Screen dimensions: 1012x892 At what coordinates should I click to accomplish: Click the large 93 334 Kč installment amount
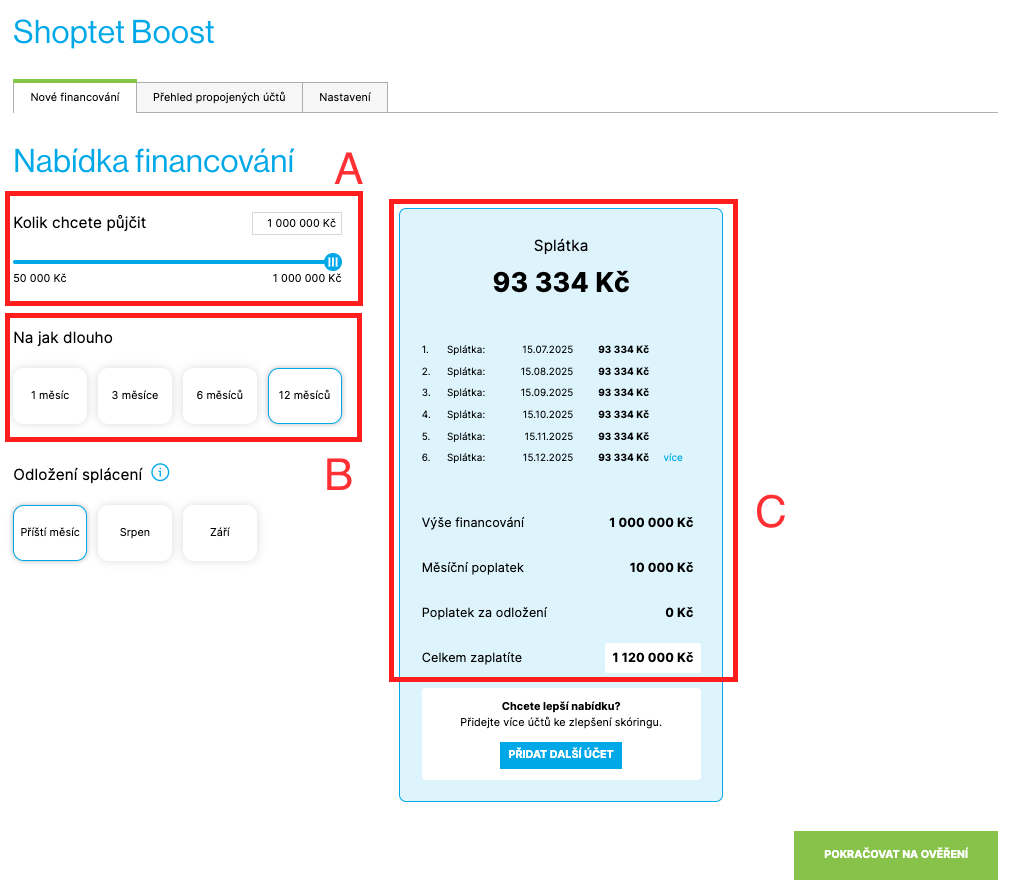pos(561,282)
